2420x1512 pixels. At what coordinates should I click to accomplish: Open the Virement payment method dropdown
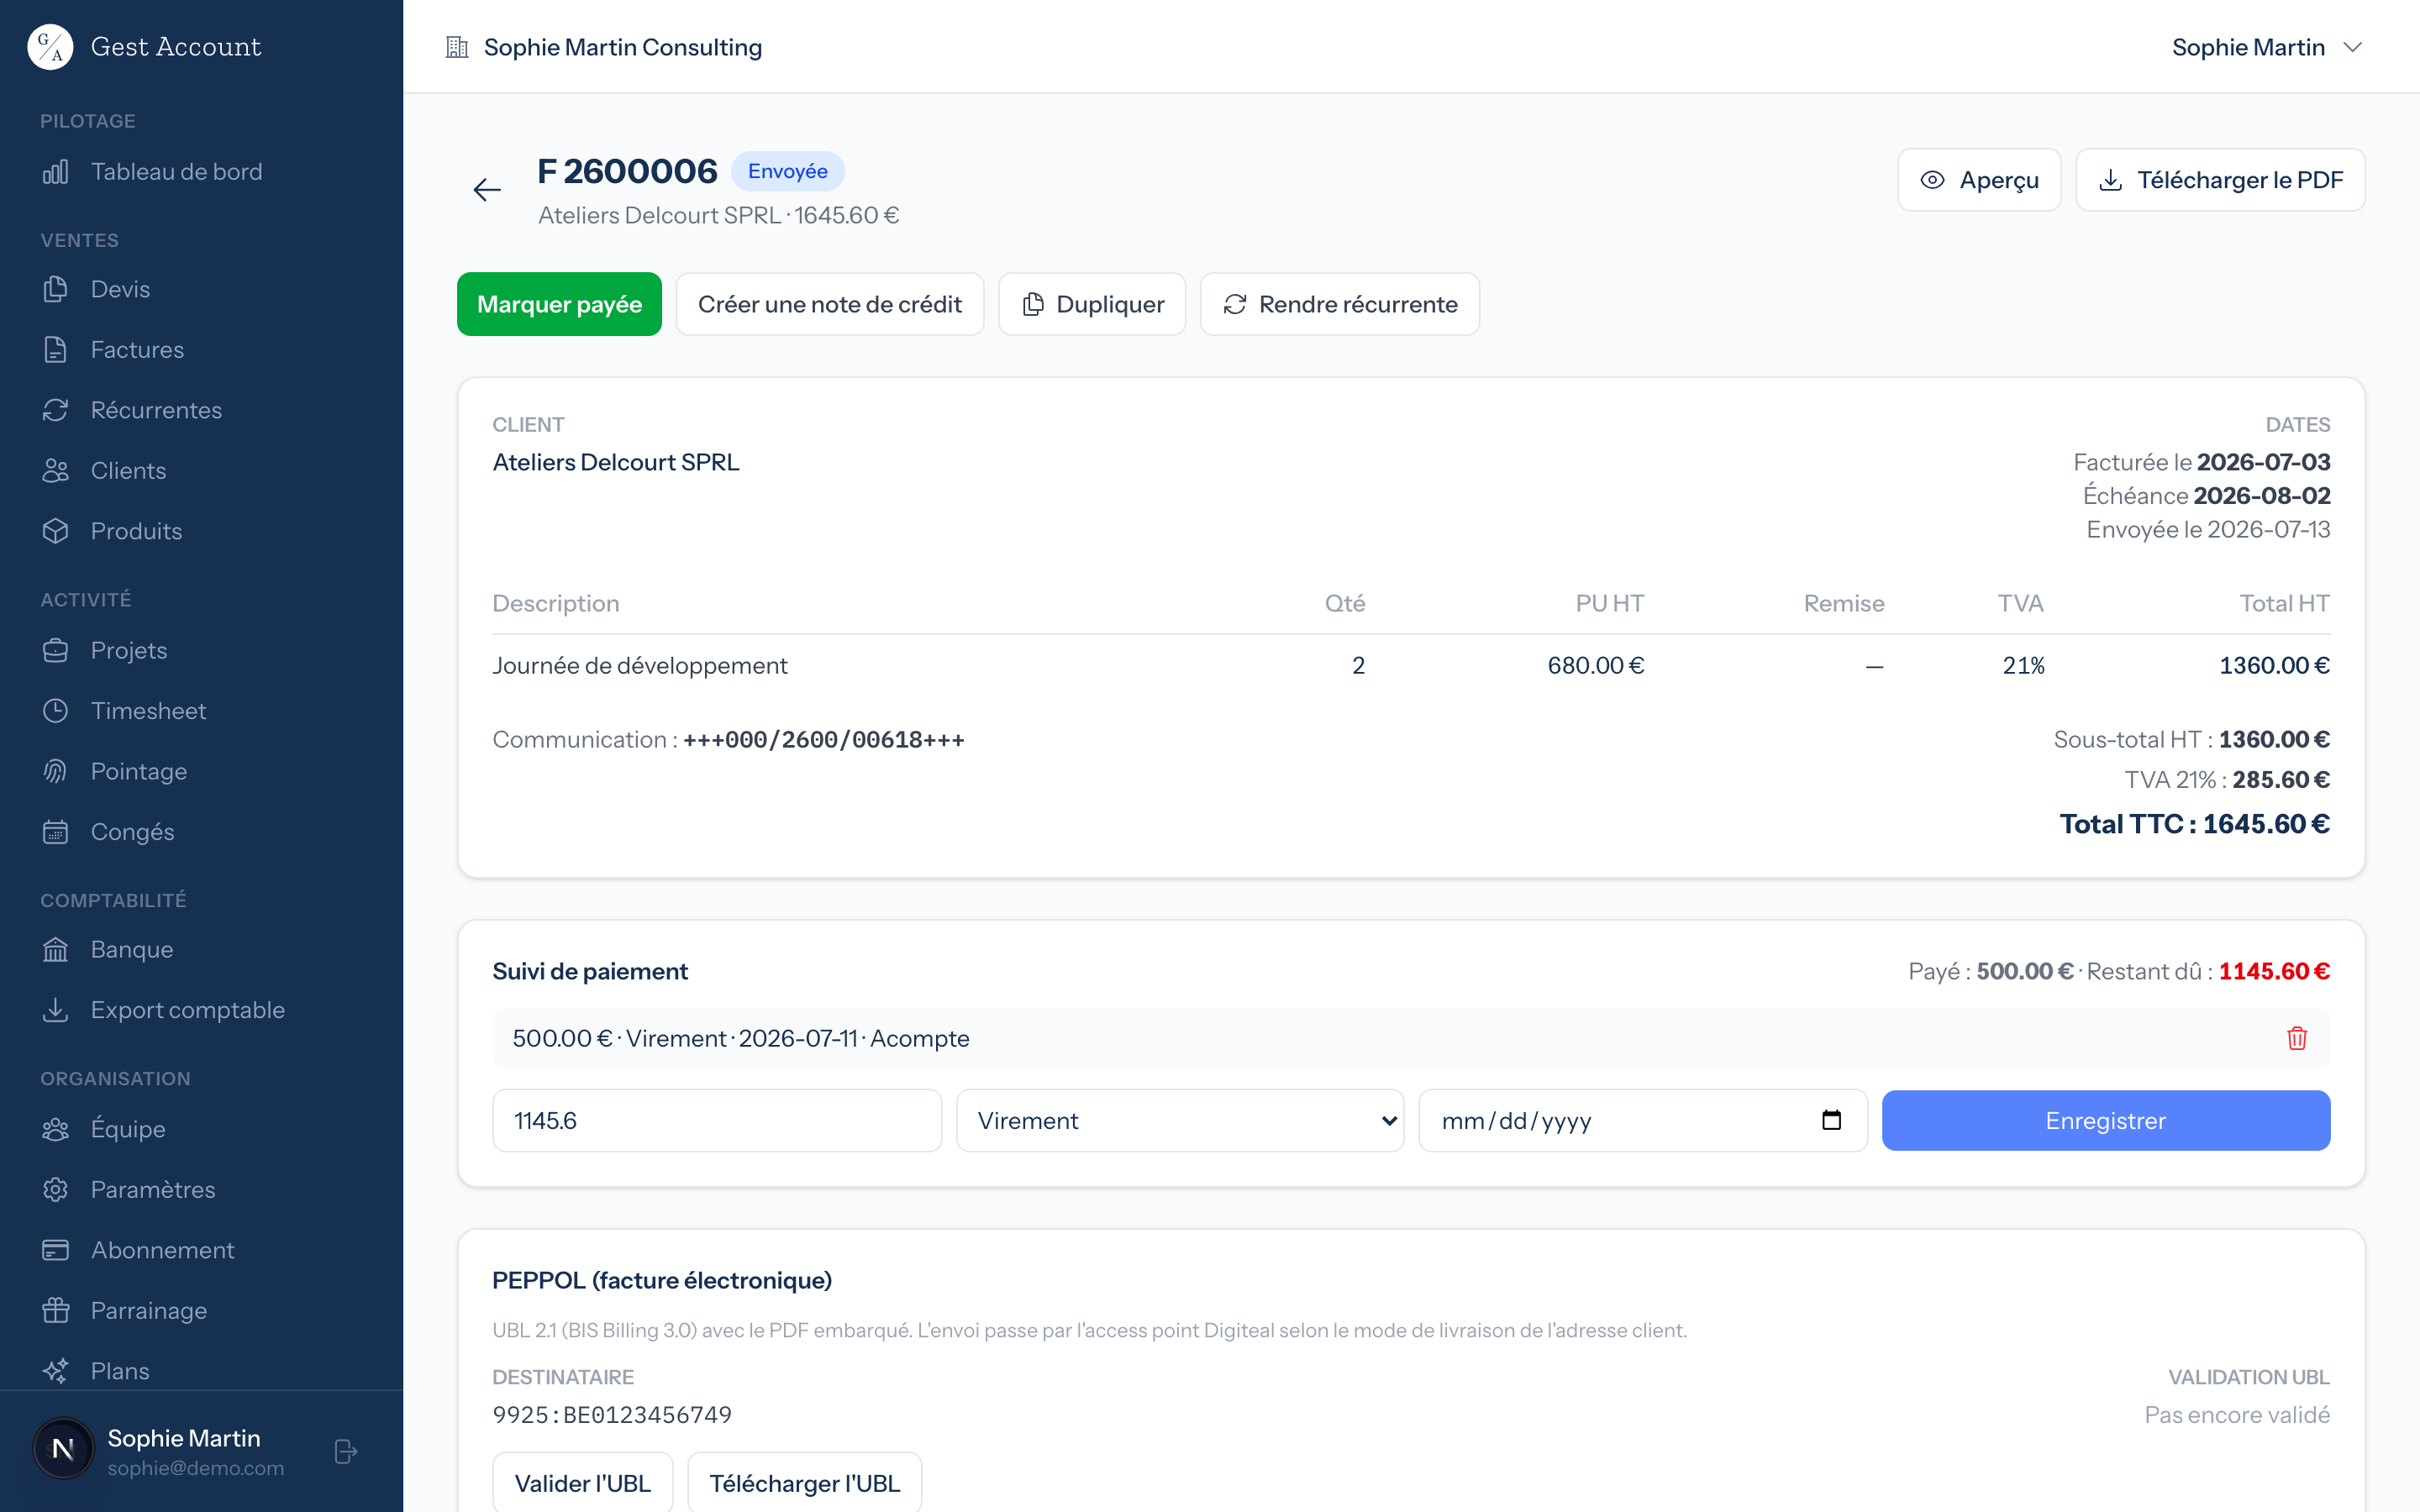click(1180, 1120)
